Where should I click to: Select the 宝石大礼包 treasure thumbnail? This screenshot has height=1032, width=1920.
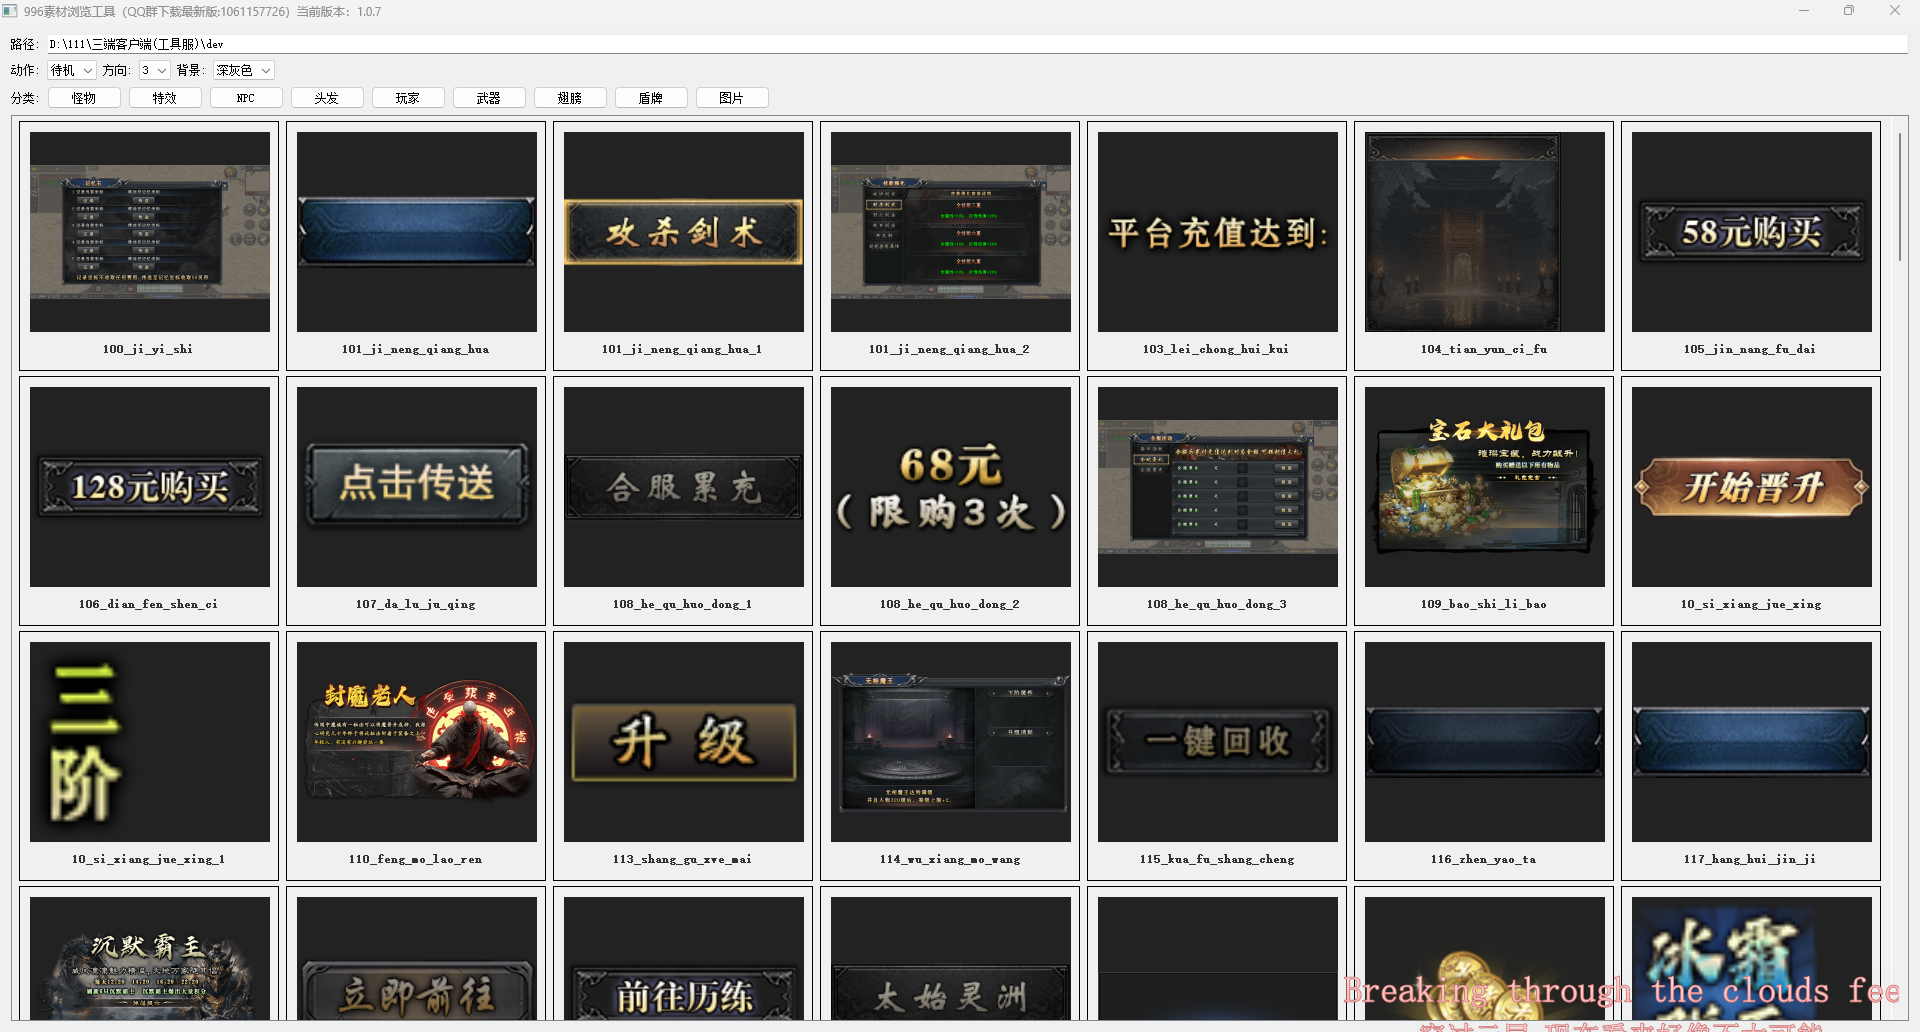pyautogui.click(x=1485, y=487)
